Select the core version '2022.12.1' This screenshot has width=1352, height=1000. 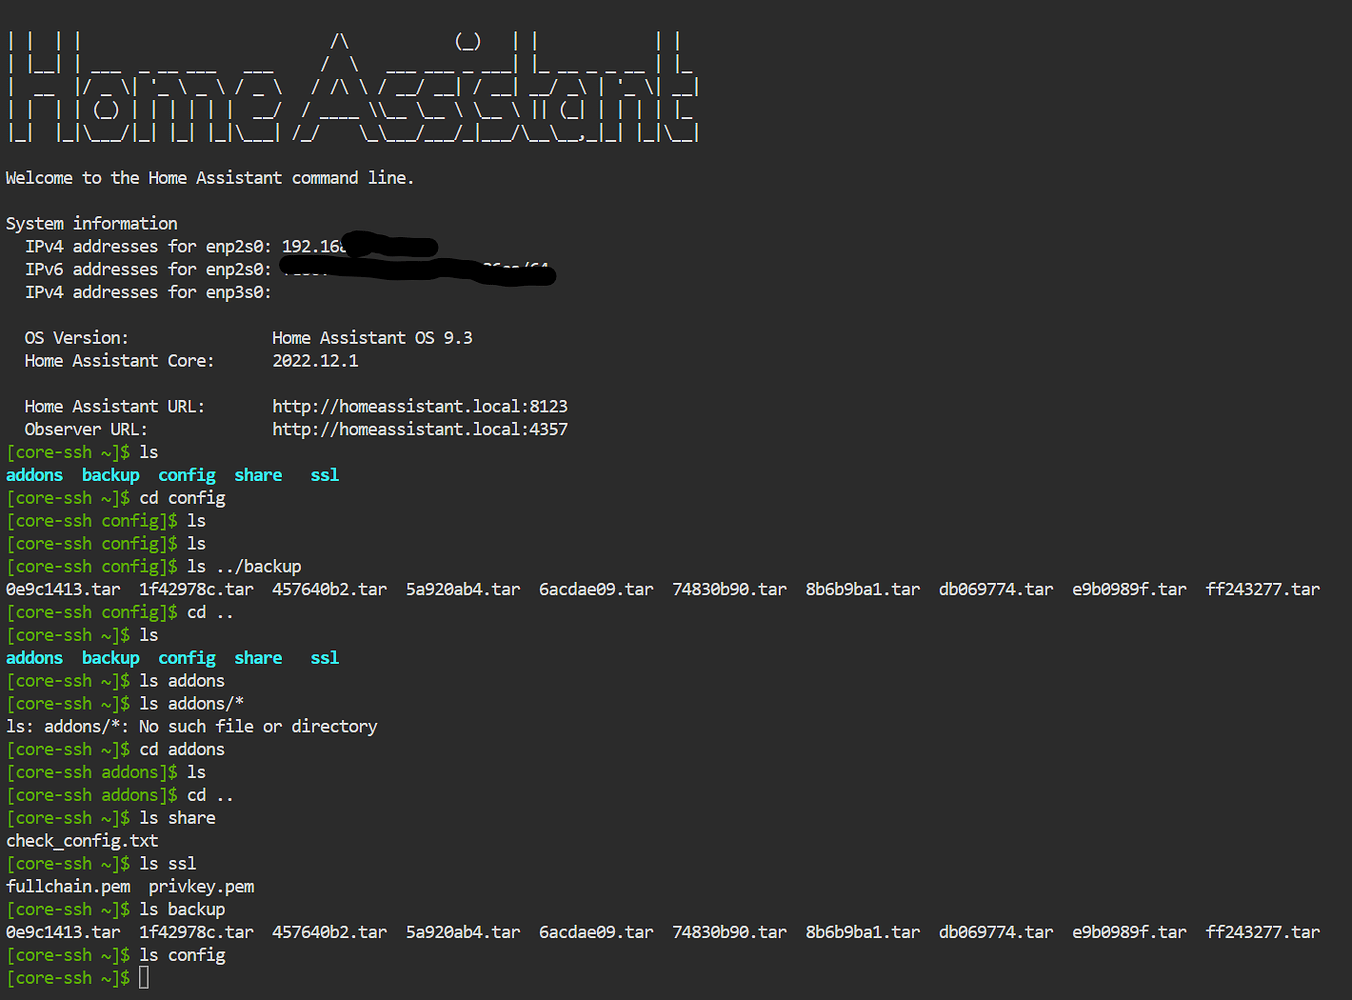click(315, 361)
